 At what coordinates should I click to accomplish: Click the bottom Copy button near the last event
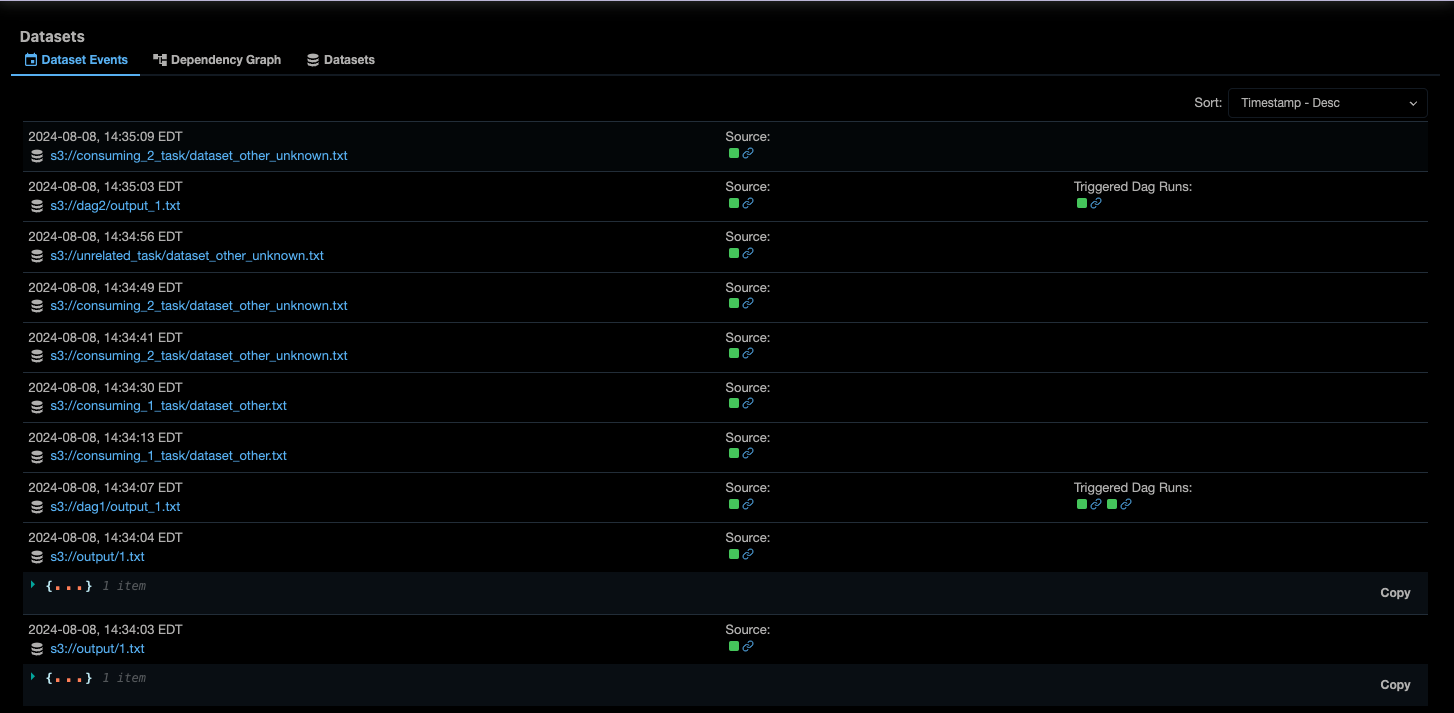pyautogui.click(x=1395, y=684)
